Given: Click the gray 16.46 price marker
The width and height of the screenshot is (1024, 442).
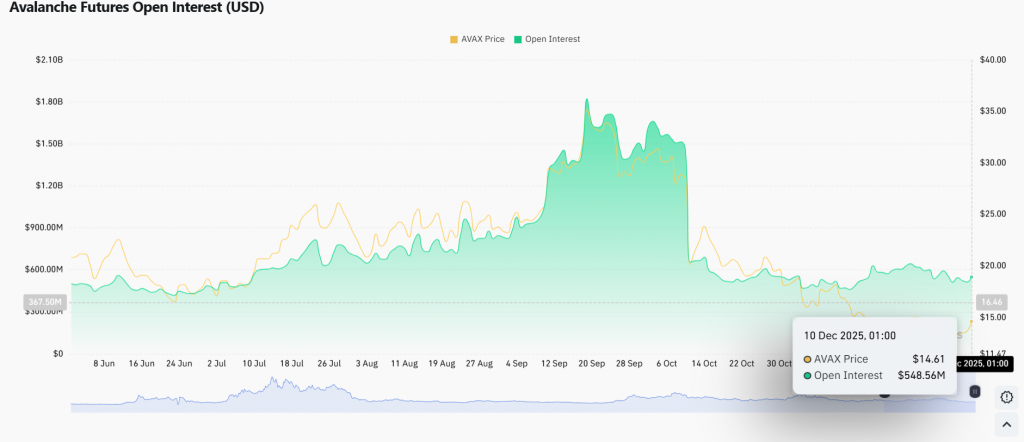Looking at the screenshot, I should [x=989, y=300].
